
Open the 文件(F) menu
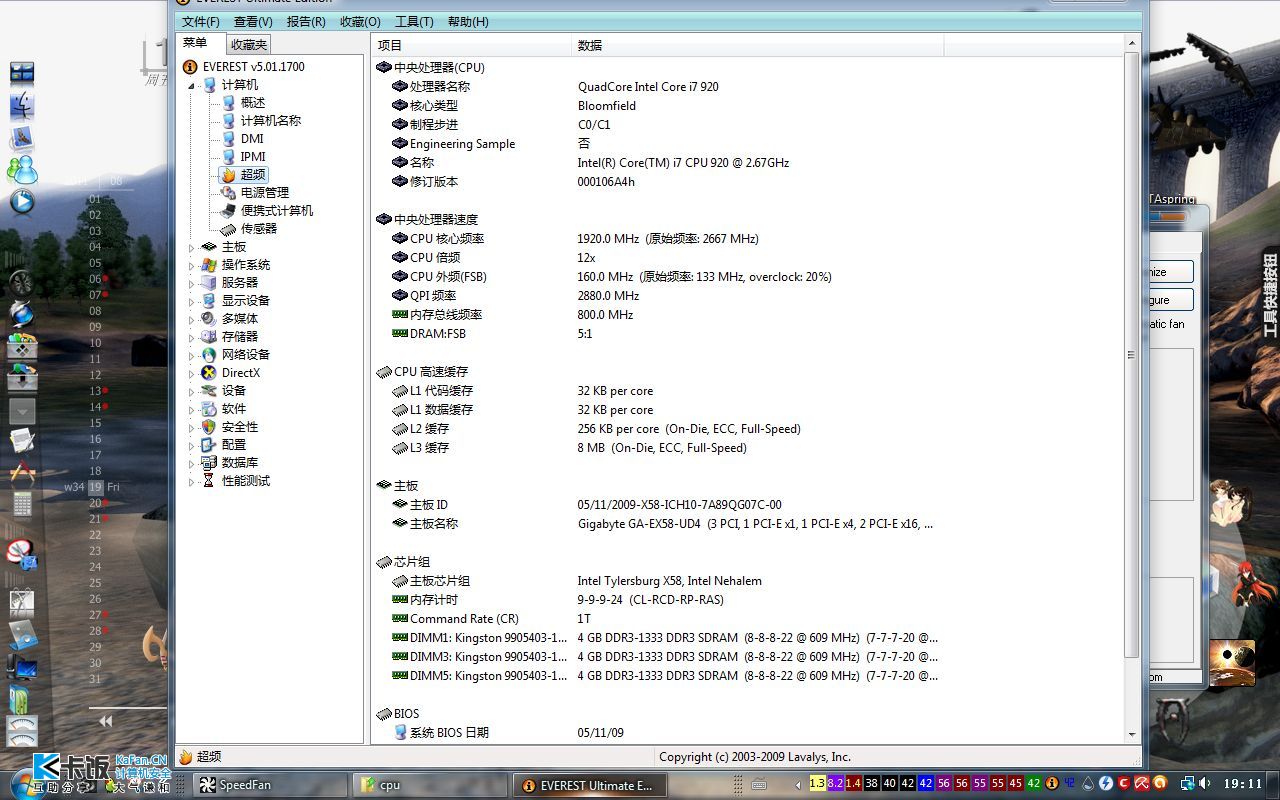pos(201,21)
